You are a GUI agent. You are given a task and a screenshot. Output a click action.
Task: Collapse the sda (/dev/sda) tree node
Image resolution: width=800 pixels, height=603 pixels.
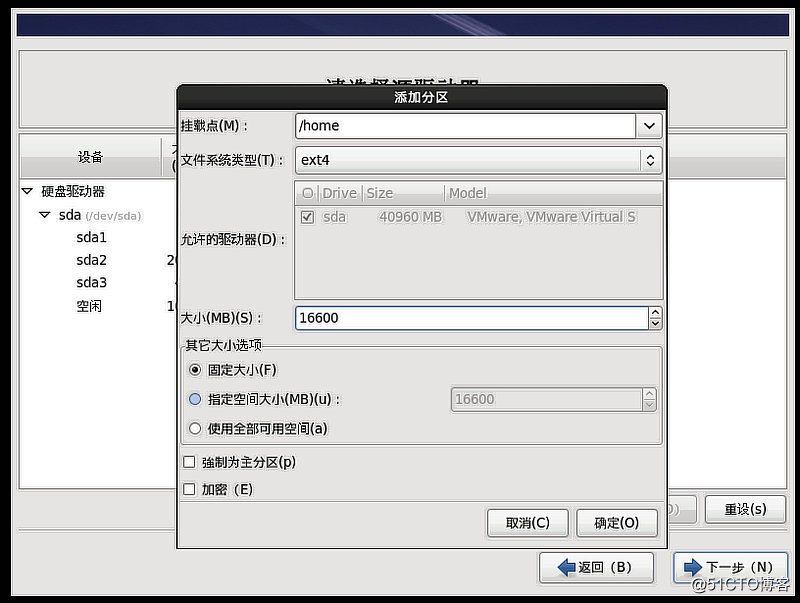click(45, 215)
